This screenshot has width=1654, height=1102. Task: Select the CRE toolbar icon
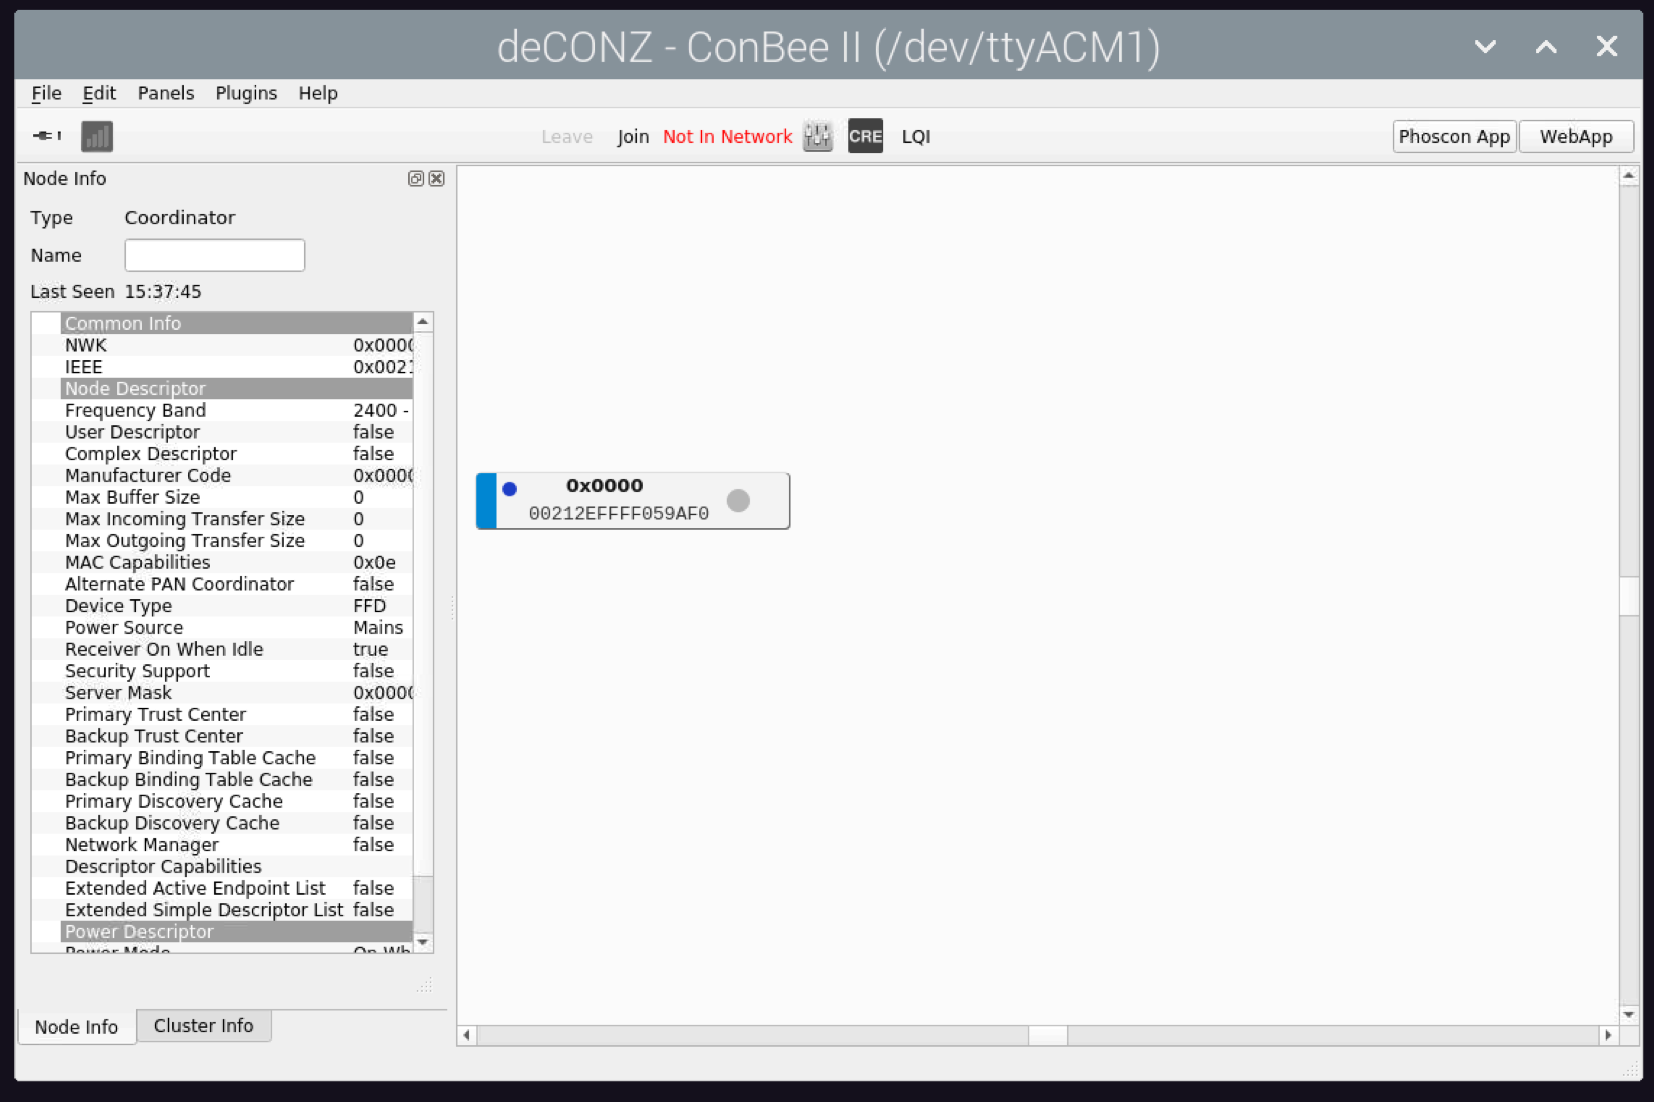[x=865, y=136]
